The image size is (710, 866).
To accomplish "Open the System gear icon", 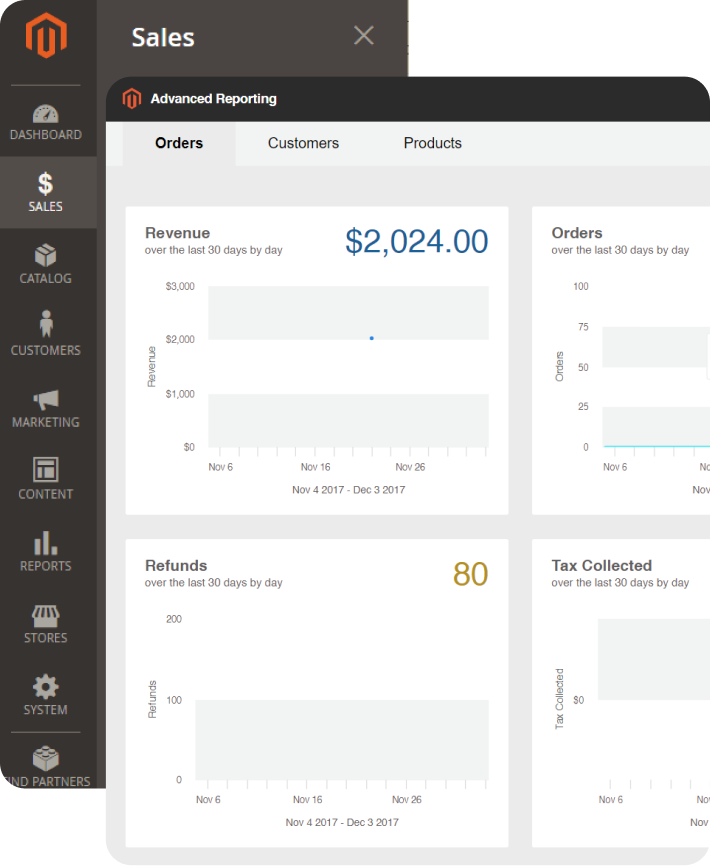I will (x=46, y=686).
